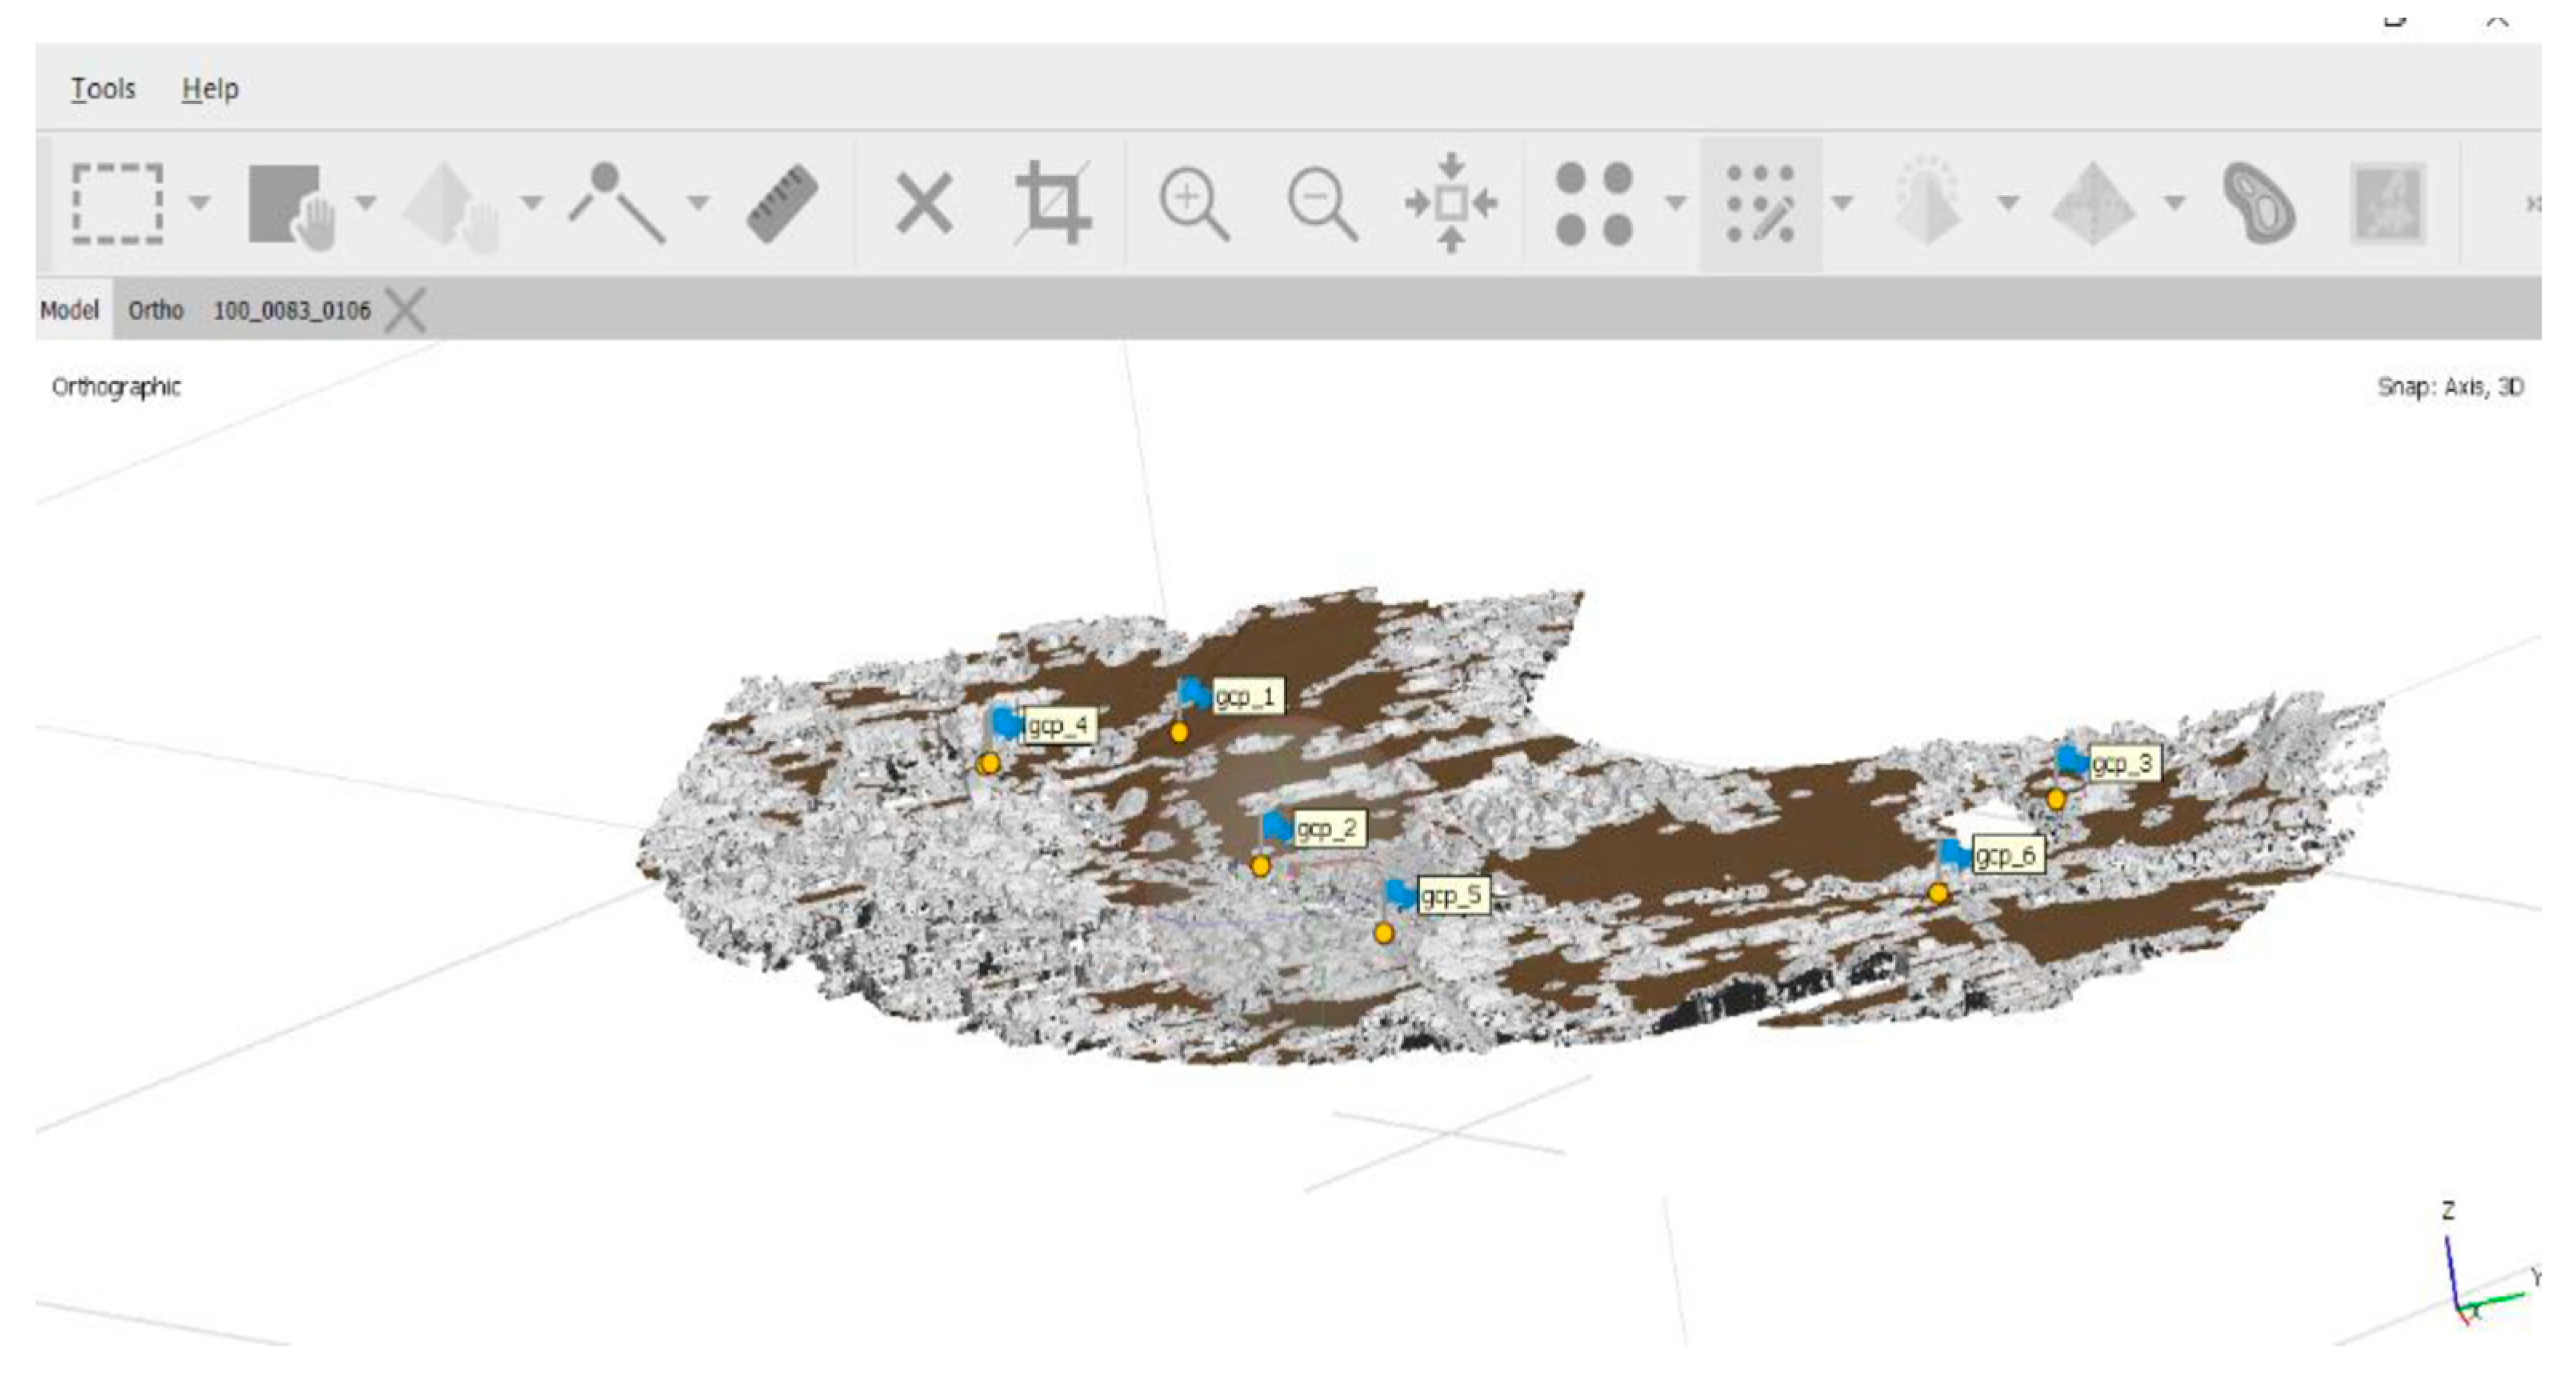Toggle the point cloud view

(1594, 204)
